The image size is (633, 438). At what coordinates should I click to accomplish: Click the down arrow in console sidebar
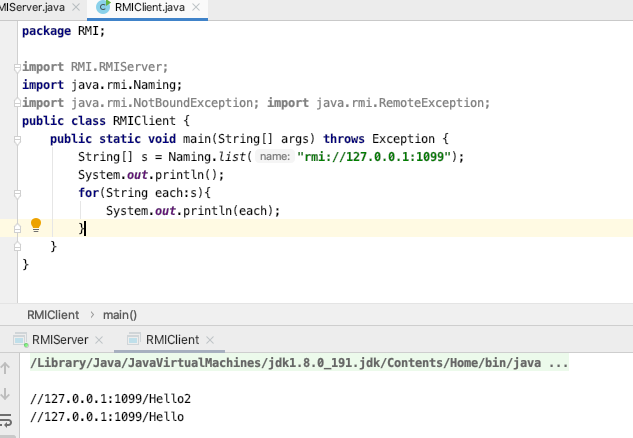coord(5,394)
